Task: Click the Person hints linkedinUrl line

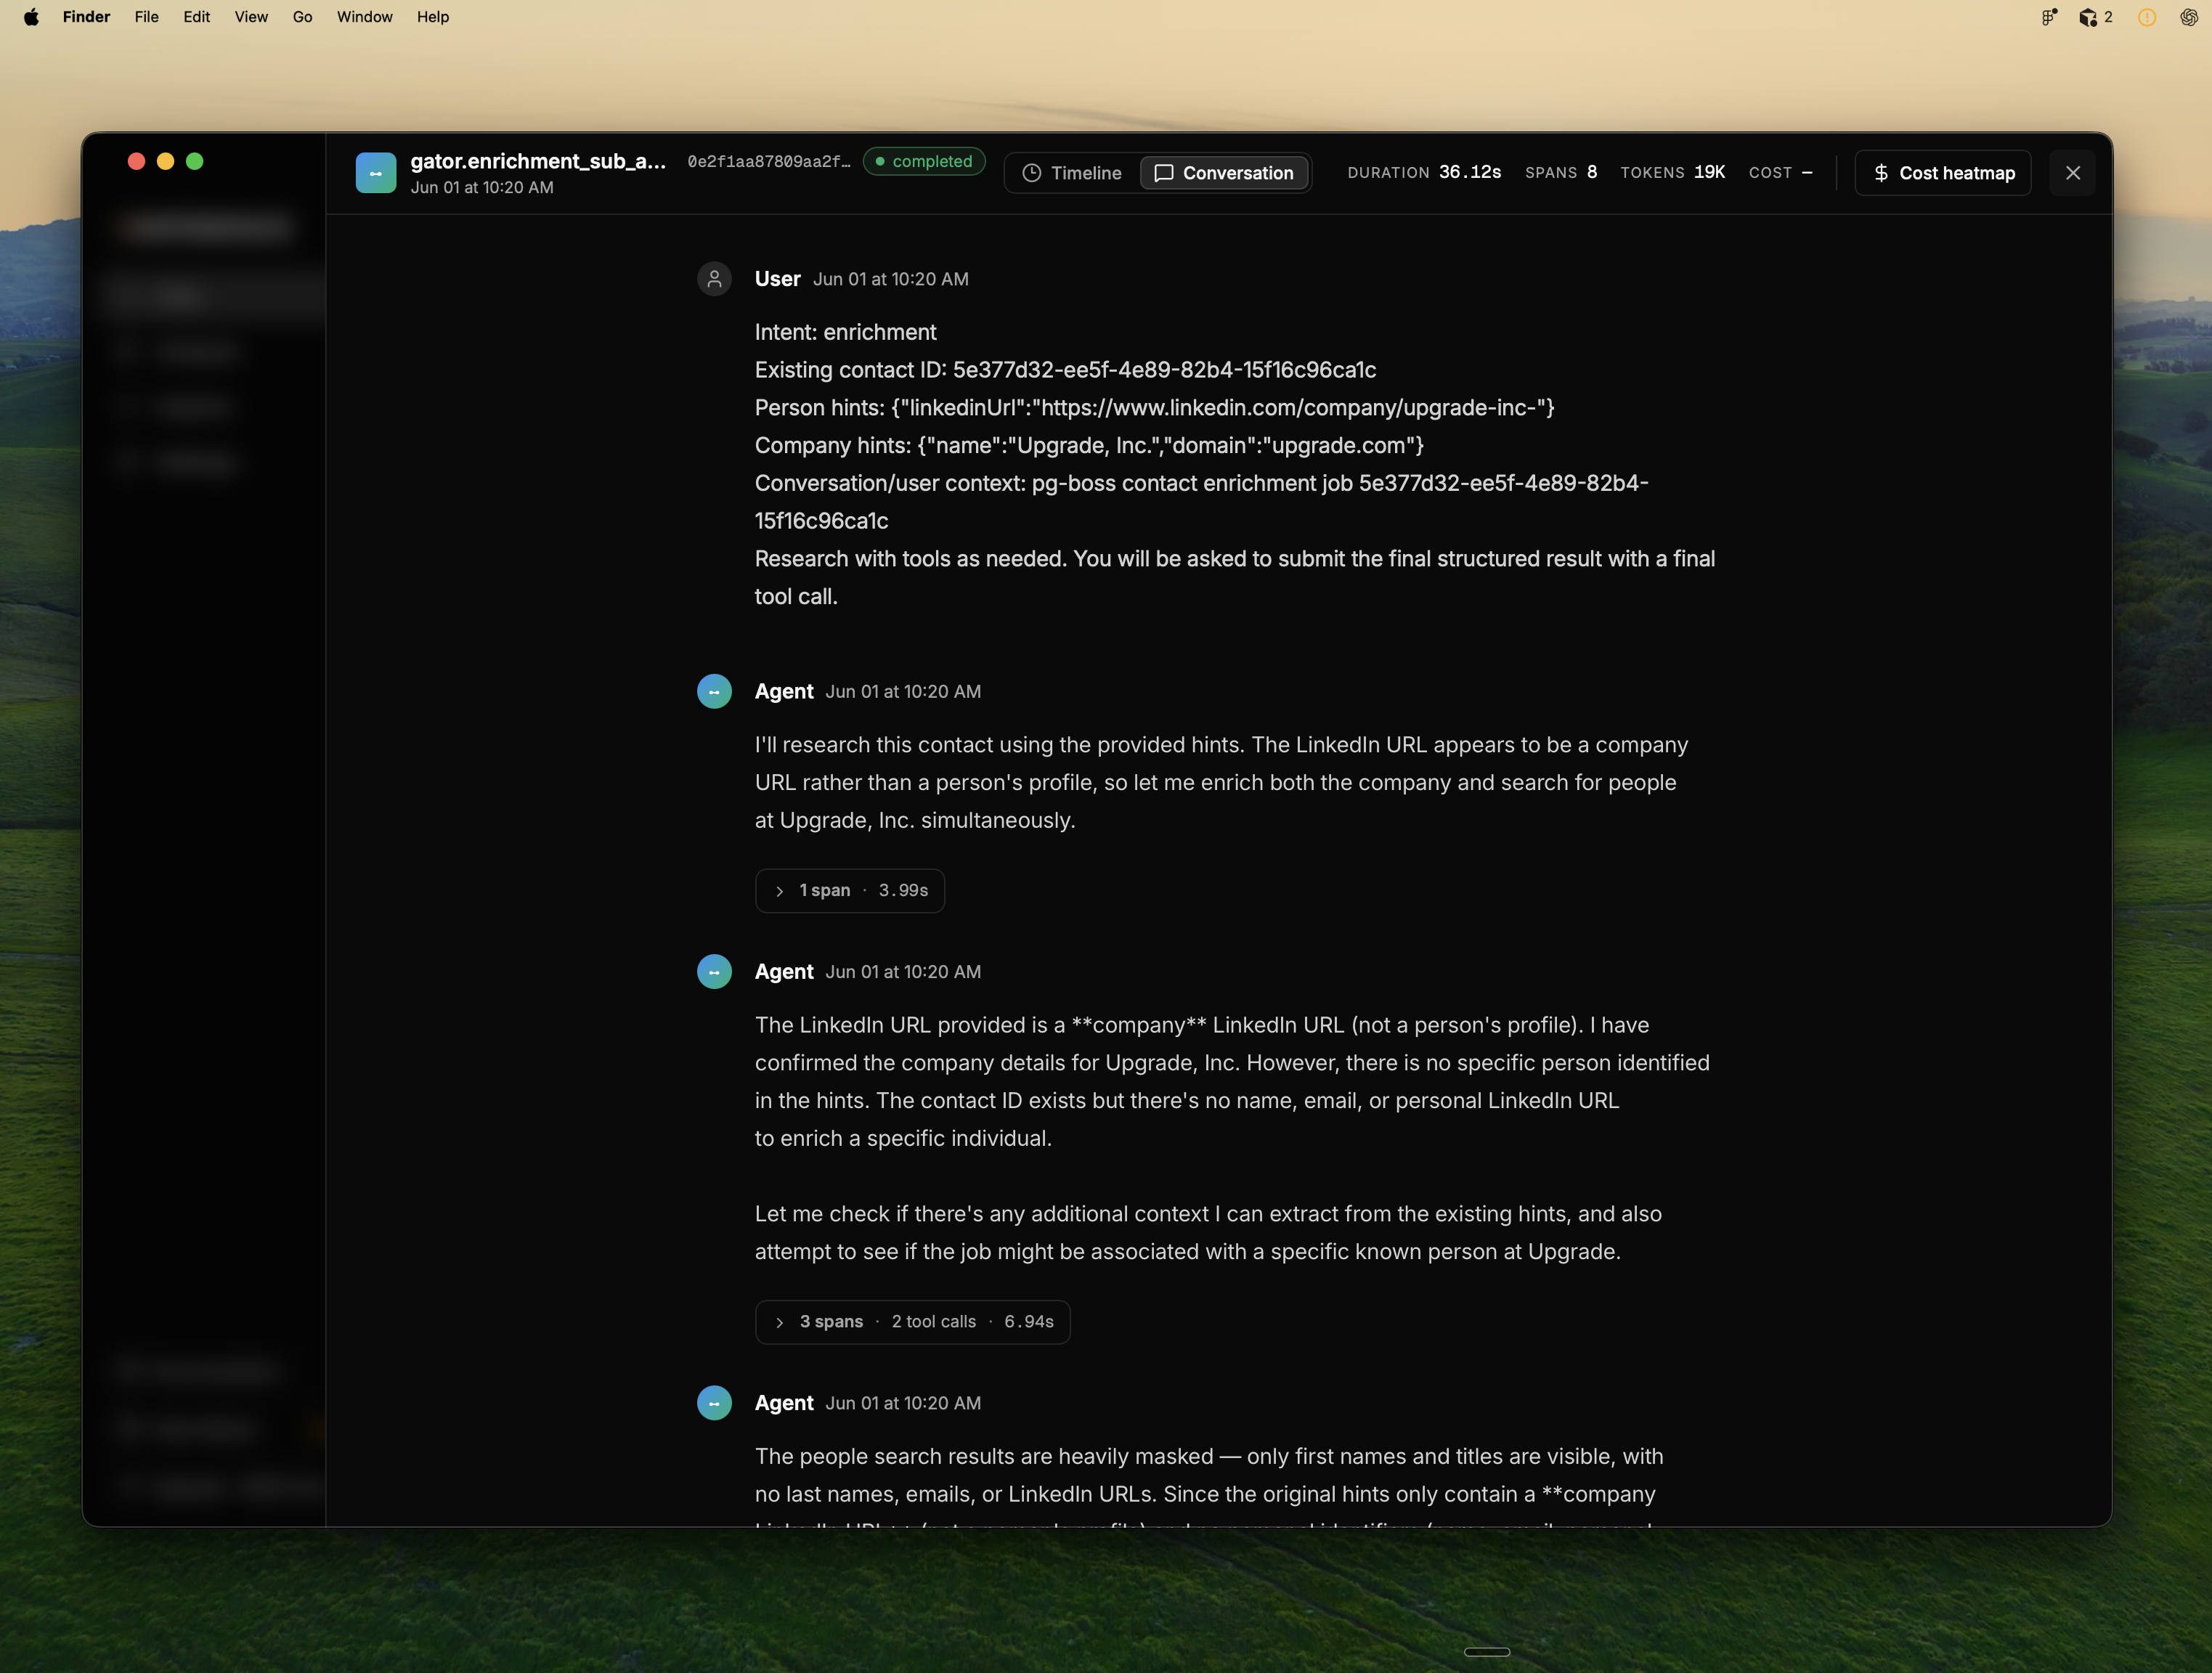Action: coord(1155,408)
